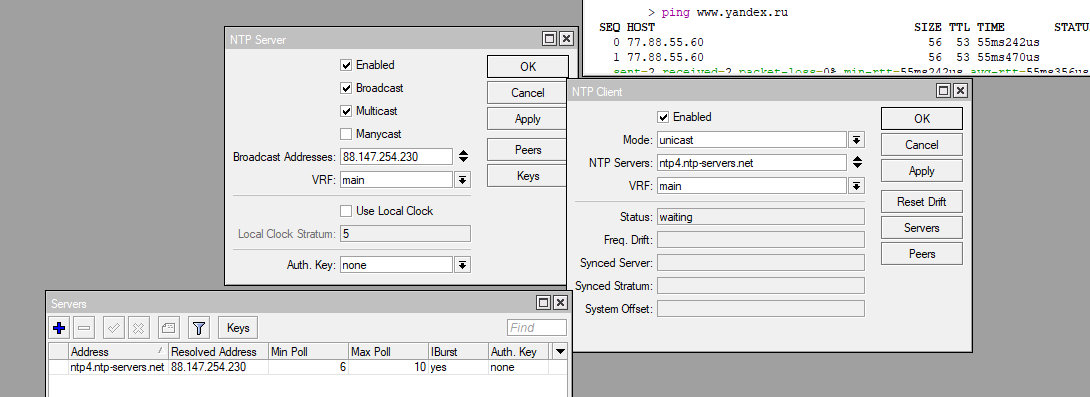
Task: Enable the Manycast checkbox
Action: (346, 134)
